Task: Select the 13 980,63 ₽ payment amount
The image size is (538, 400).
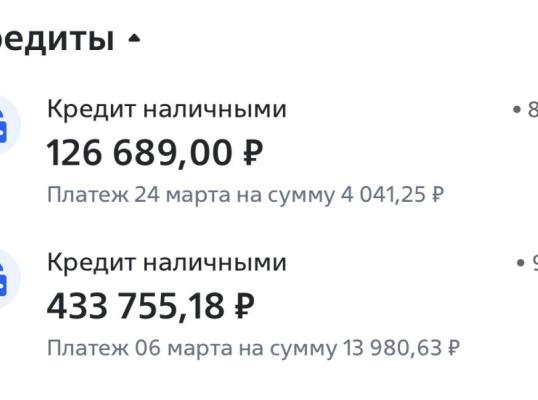Action: (x=401, y=348)
